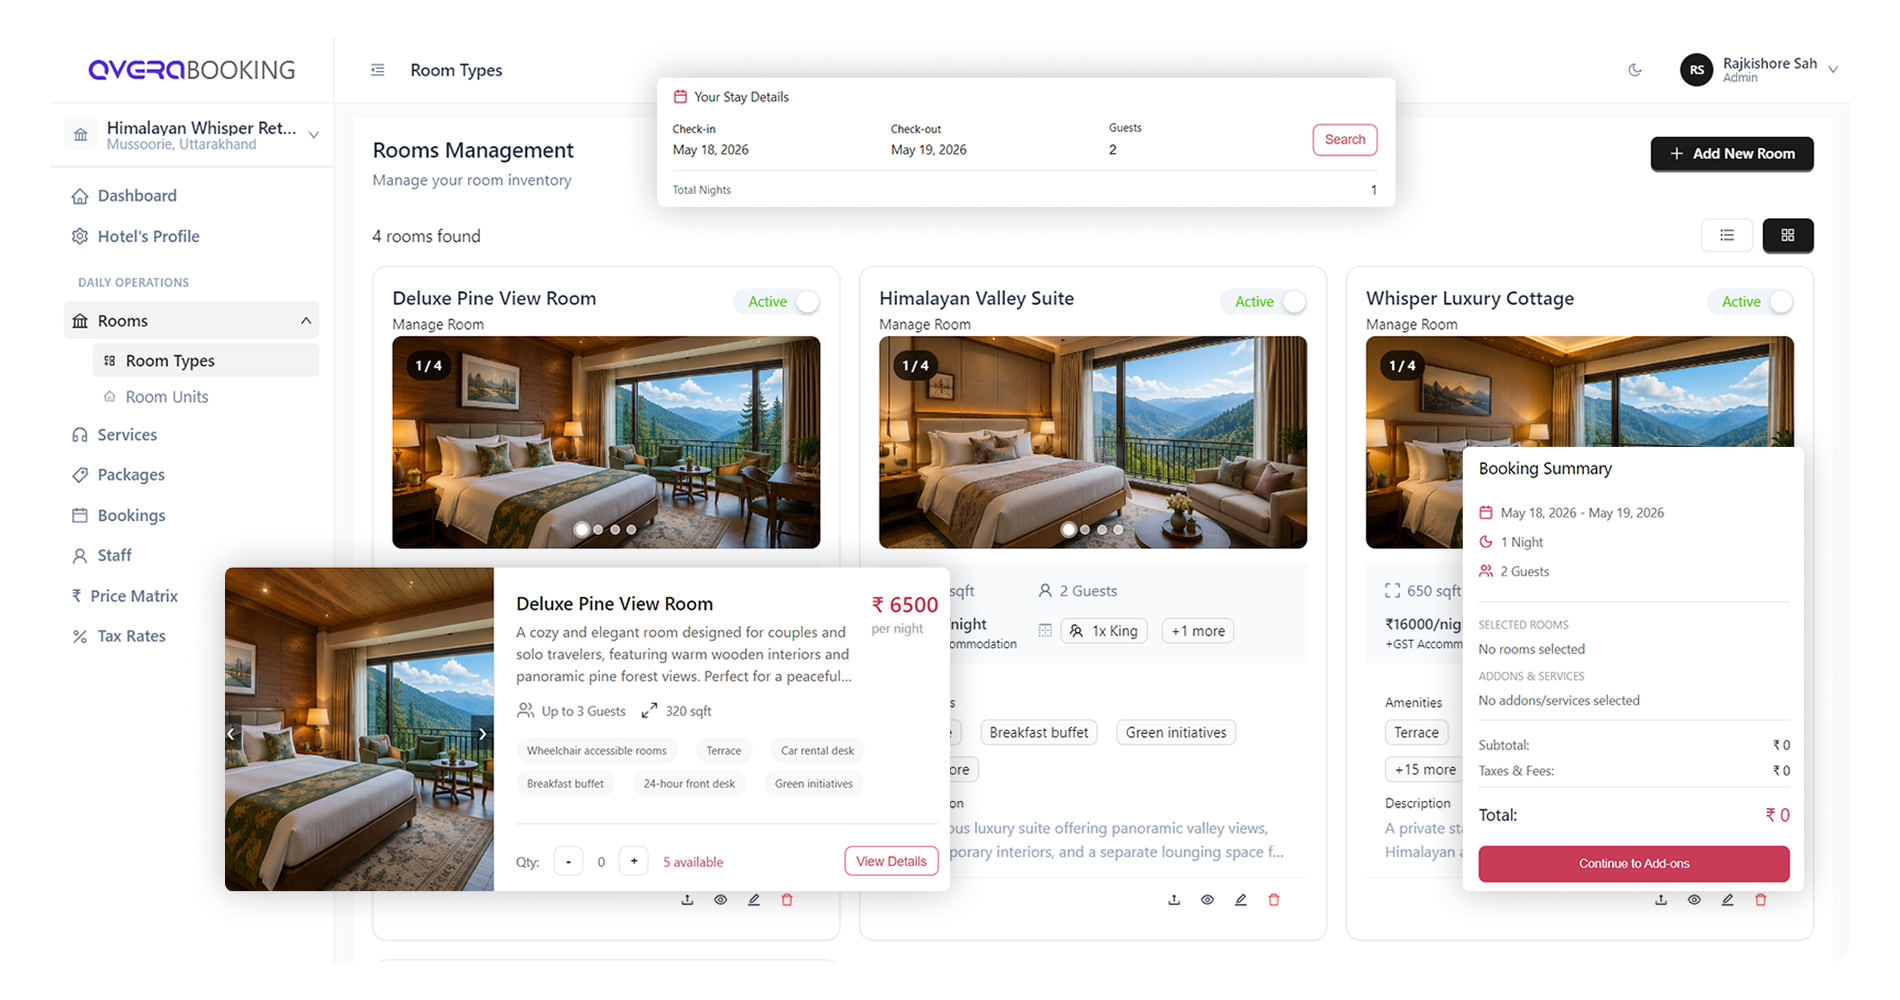Click the calendar icon beside Your Stay Details

click(x=680, y=97)
